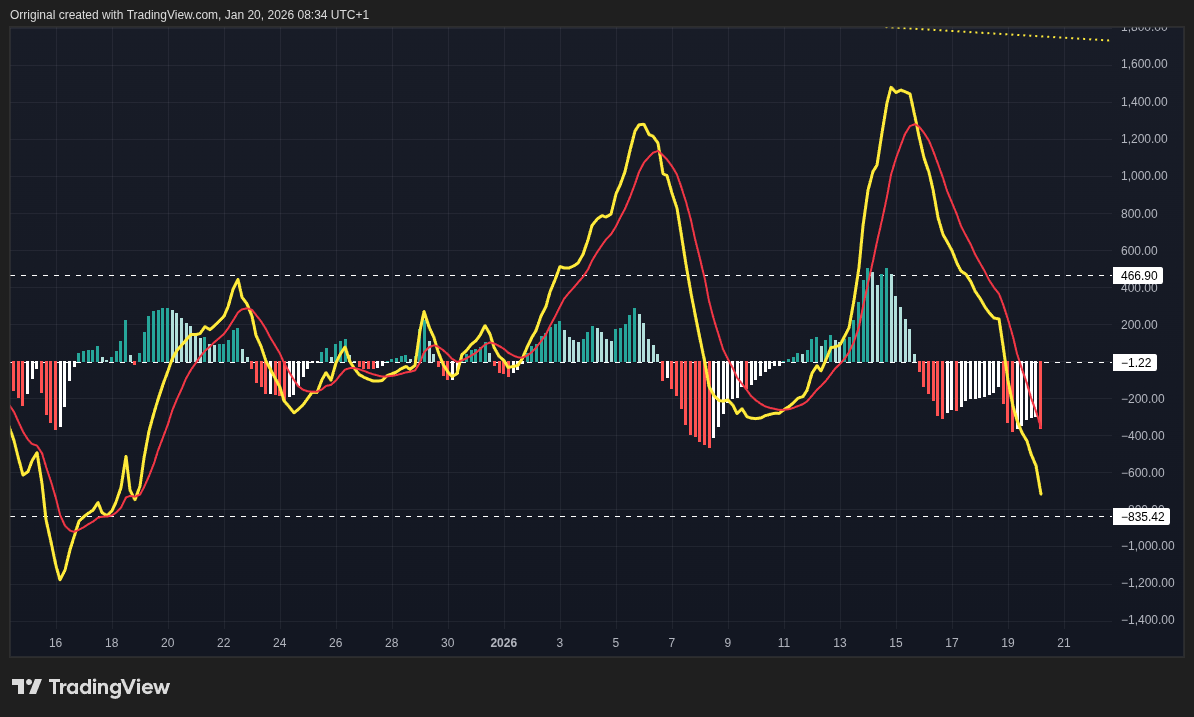Click date 21 on the time axis
Viewport: 1194px width, 717px height.
click(1064, 643)
